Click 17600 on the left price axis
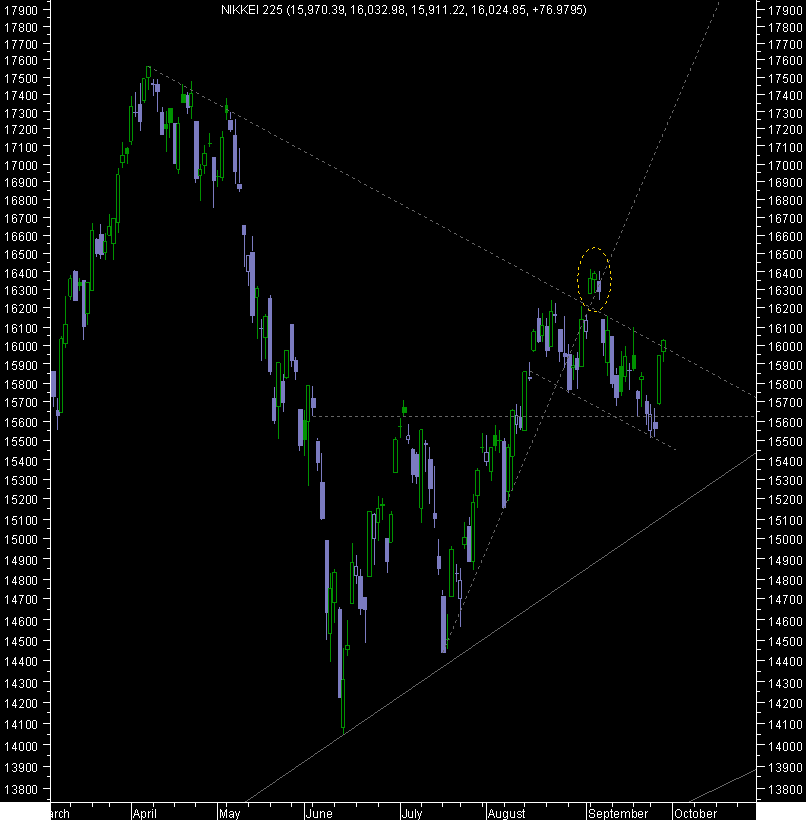 [20, 61]
